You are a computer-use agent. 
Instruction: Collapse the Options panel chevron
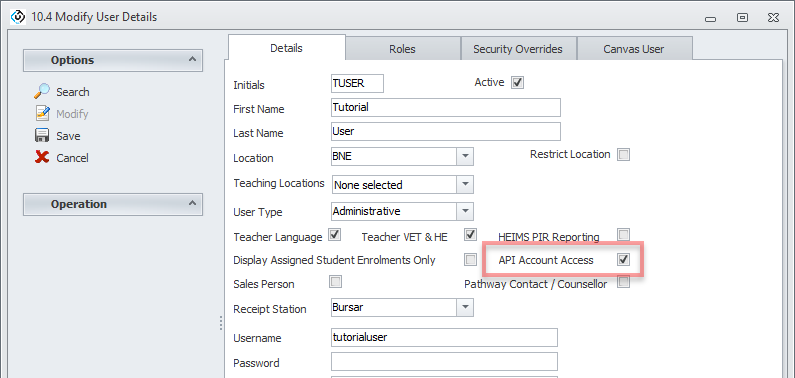192,59
